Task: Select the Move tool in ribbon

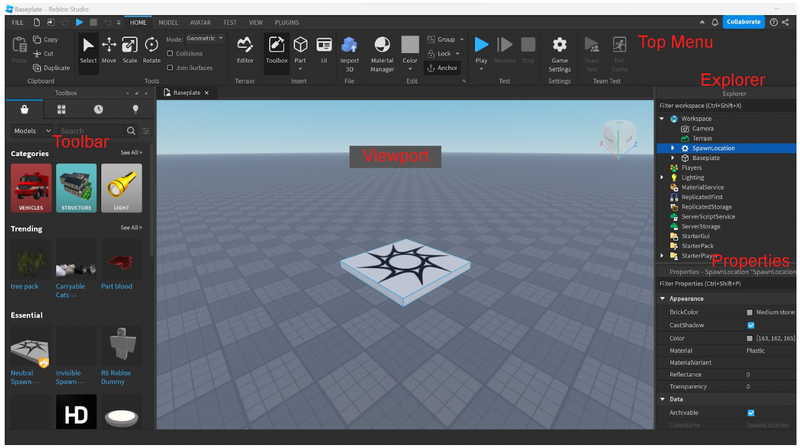Action: click(x=109, y=47)
